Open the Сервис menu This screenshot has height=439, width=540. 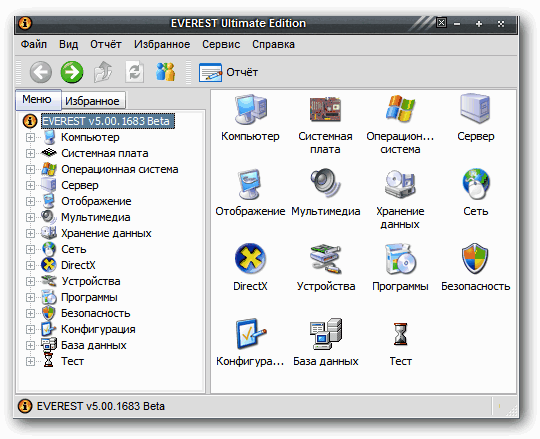(221, 44)
